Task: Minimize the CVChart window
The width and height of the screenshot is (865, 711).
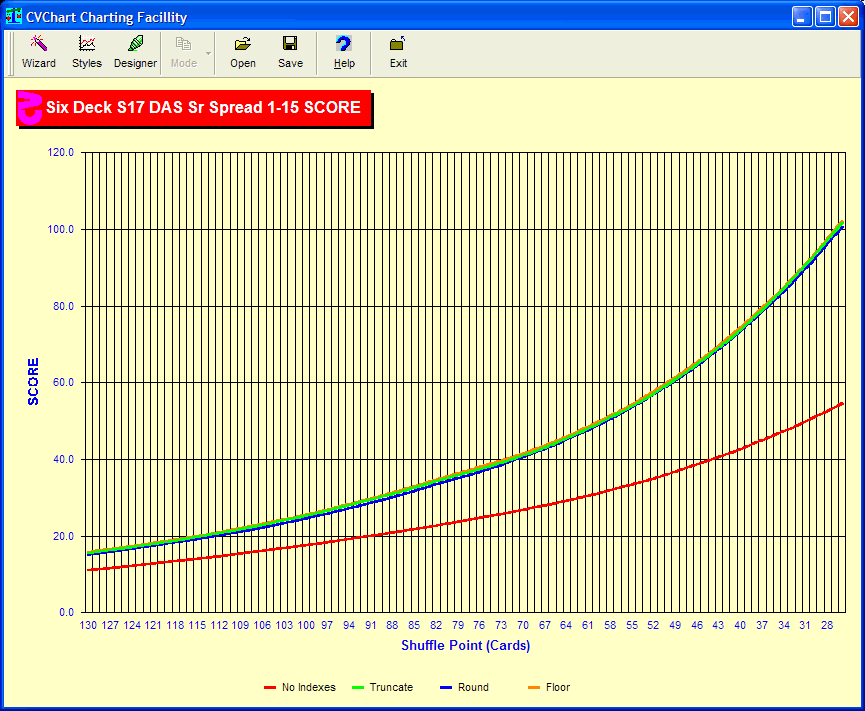Action: click(803, 17)
